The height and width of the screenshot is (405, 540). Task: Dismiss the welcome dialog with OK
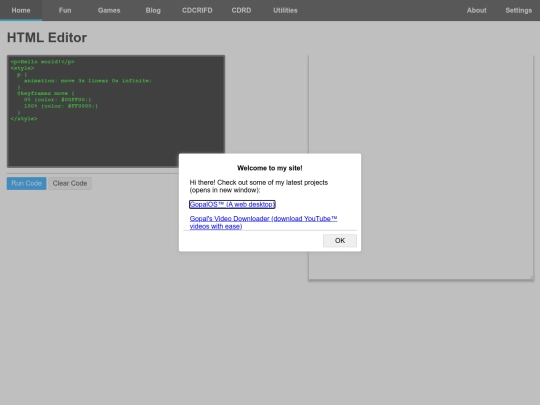pos(340,240)
